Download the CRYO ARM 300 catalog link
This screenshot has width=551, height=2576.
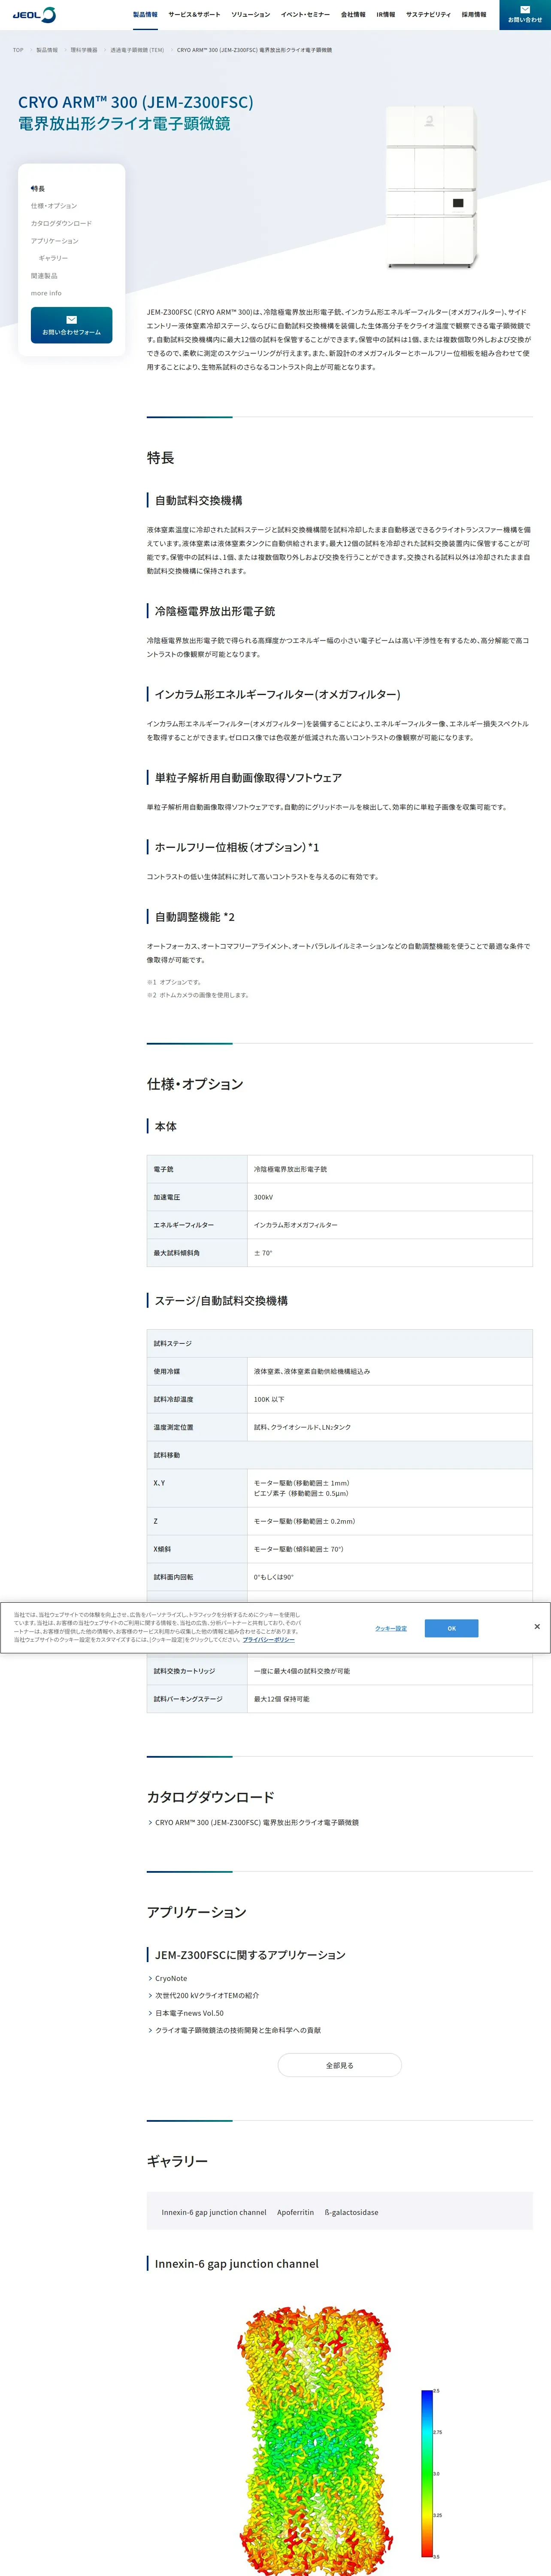click(257, 1822)
